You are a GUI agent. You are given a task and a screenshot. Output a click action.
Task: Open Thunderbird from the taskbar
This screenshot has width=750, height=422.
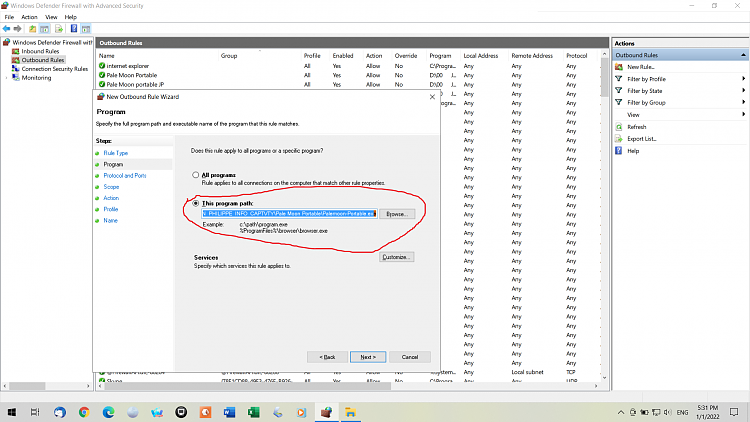click(x=60, y=412)
